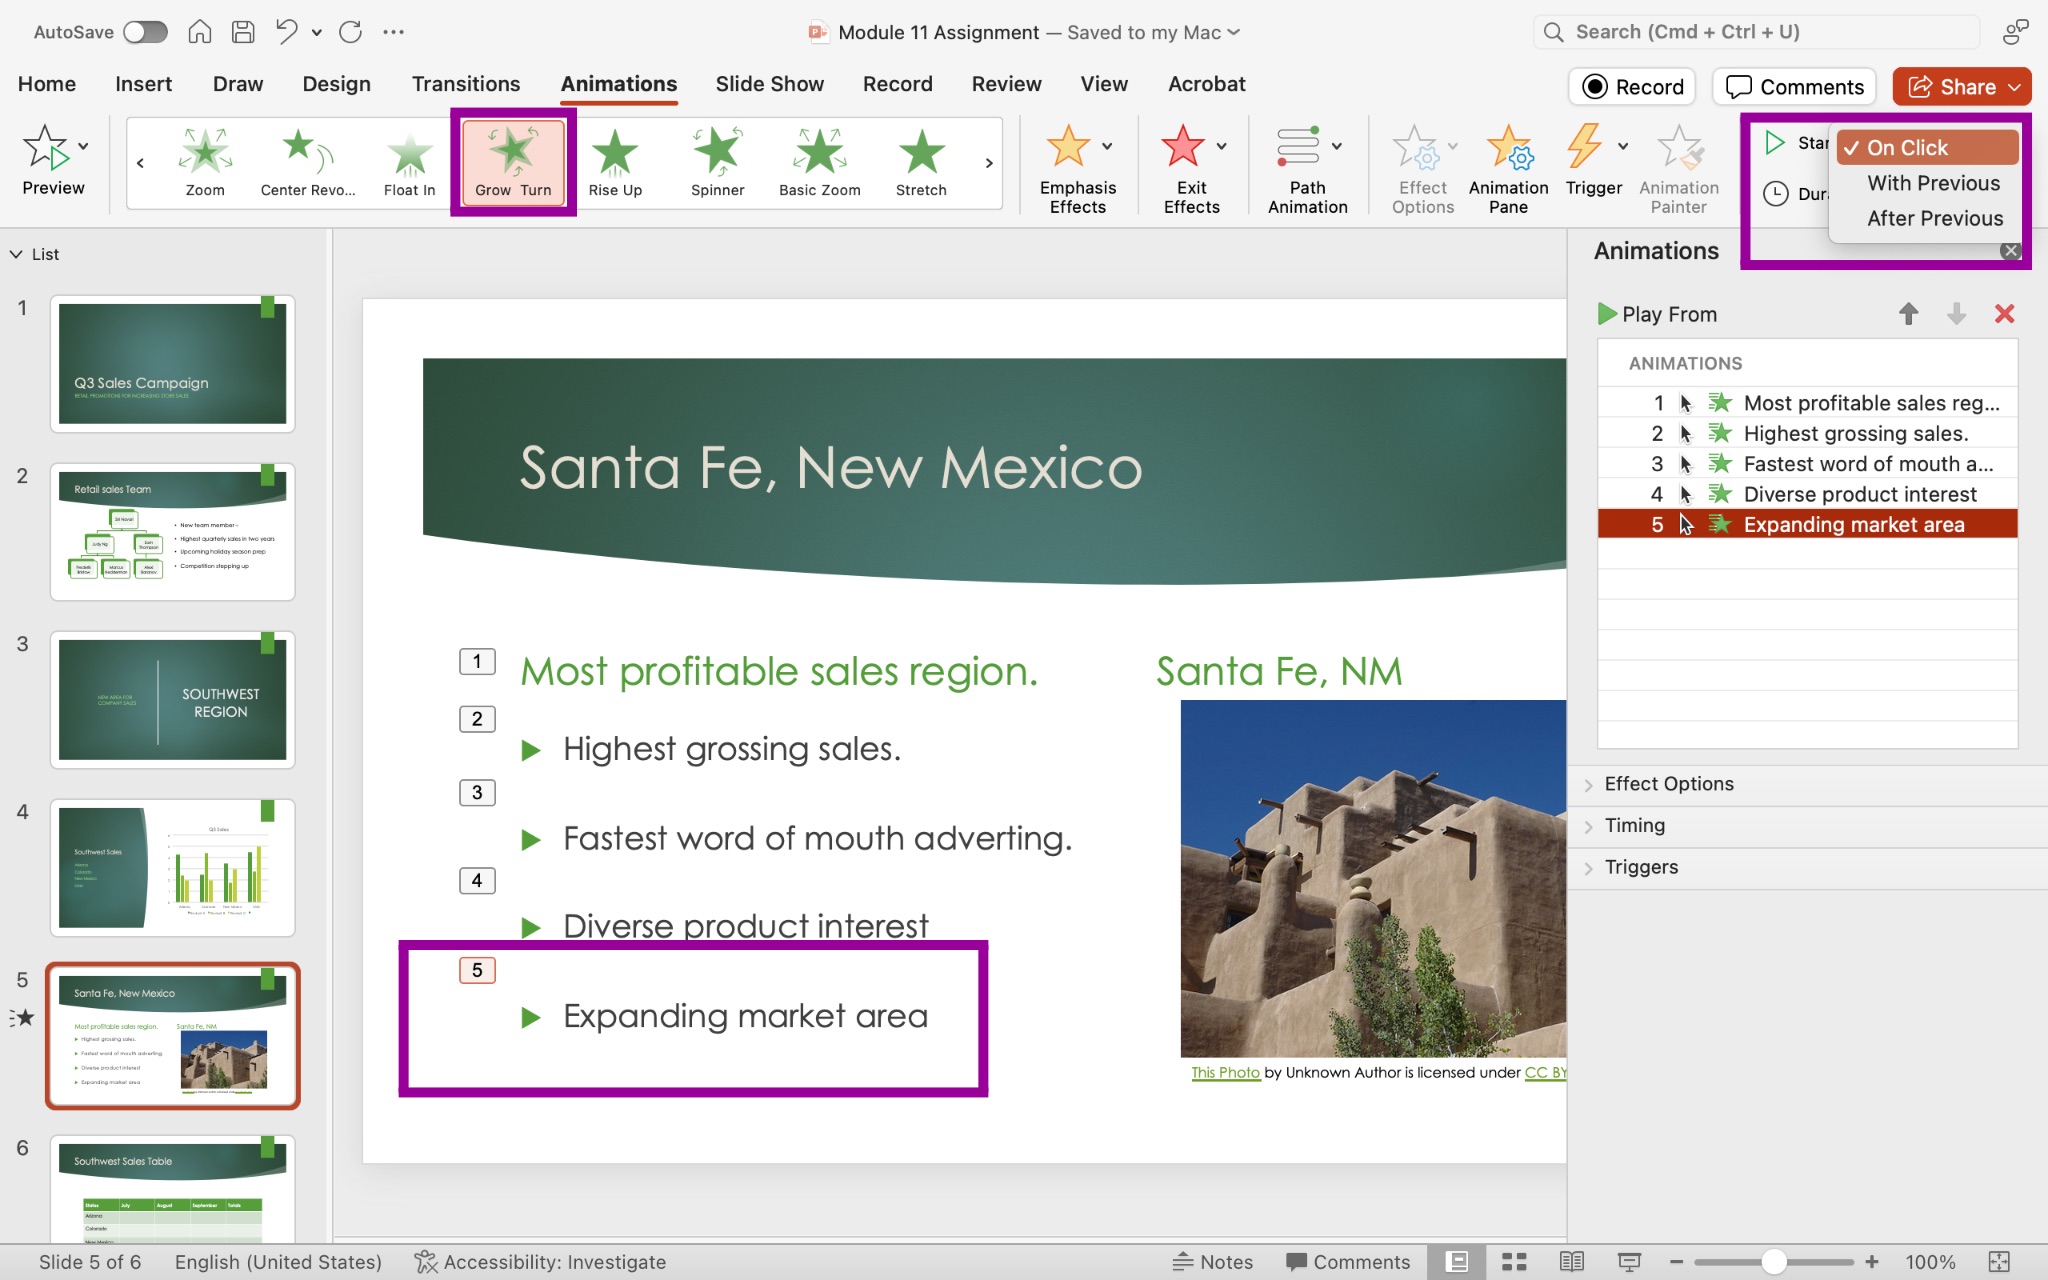Select animation 4 Diverse product interest
2048x1280 pixels.
(1807, 494)
